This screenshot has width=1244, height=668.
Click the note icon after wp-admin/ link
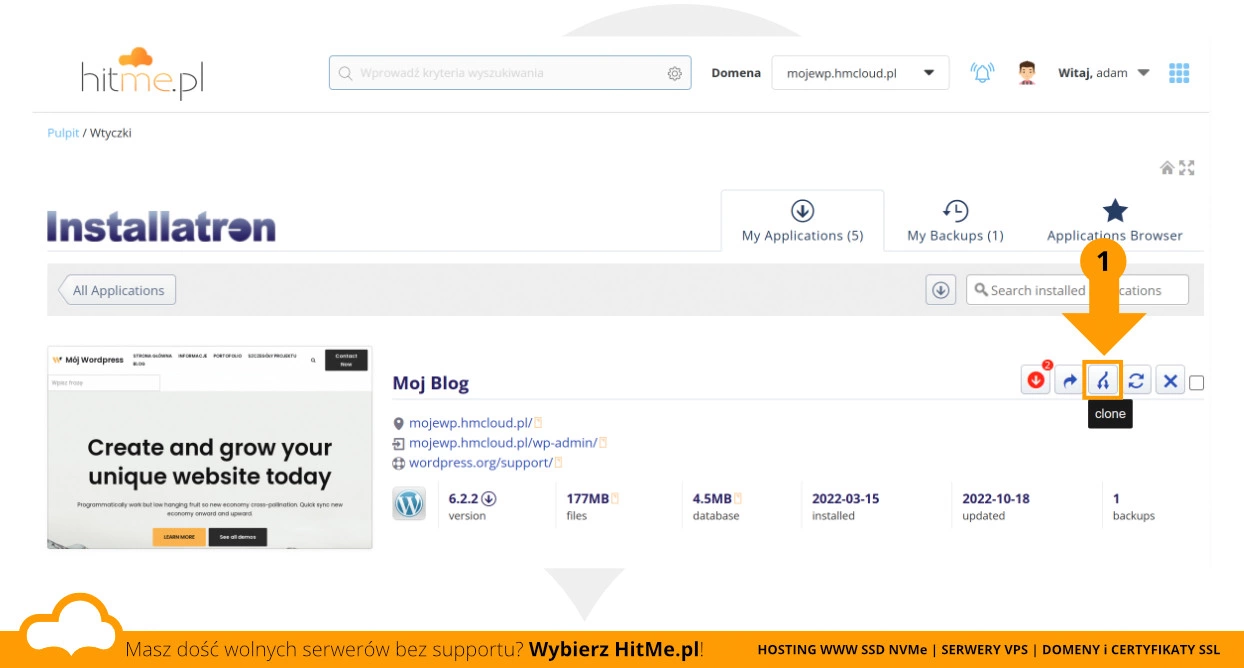[603, 443]
